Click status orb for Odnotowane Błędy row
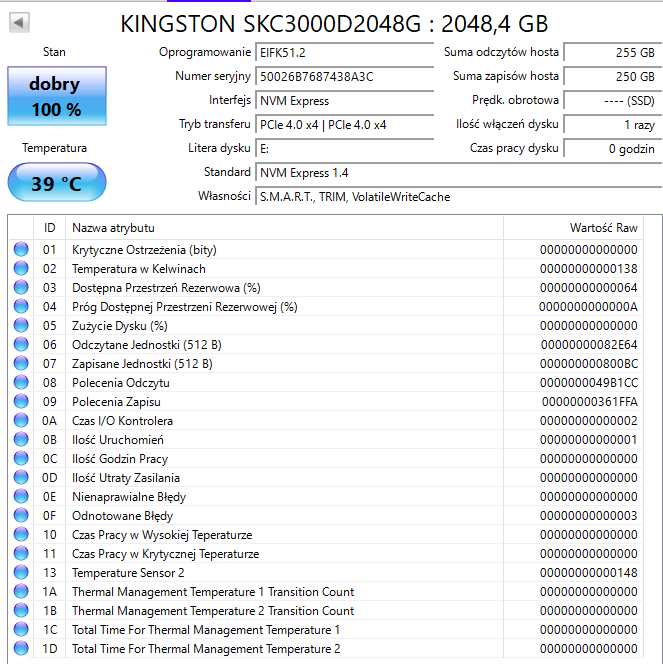This screenshot has height=664, width=663. [21, 515]
